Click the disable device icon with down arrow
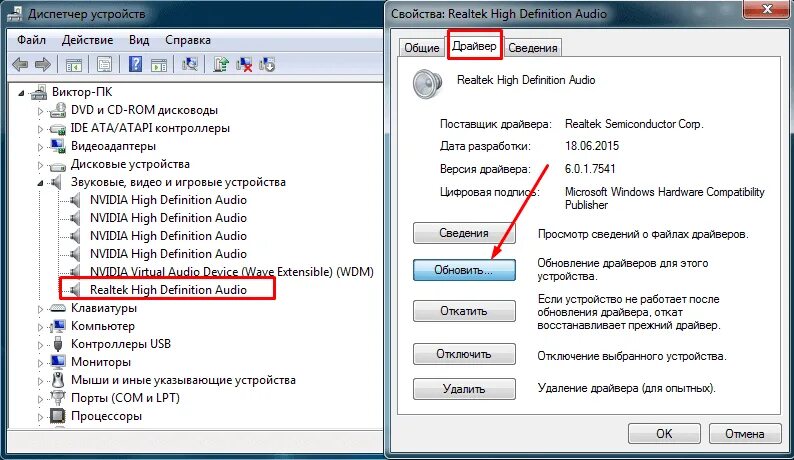The width and height of the screenshot is (794, 460). coord(267,64)
